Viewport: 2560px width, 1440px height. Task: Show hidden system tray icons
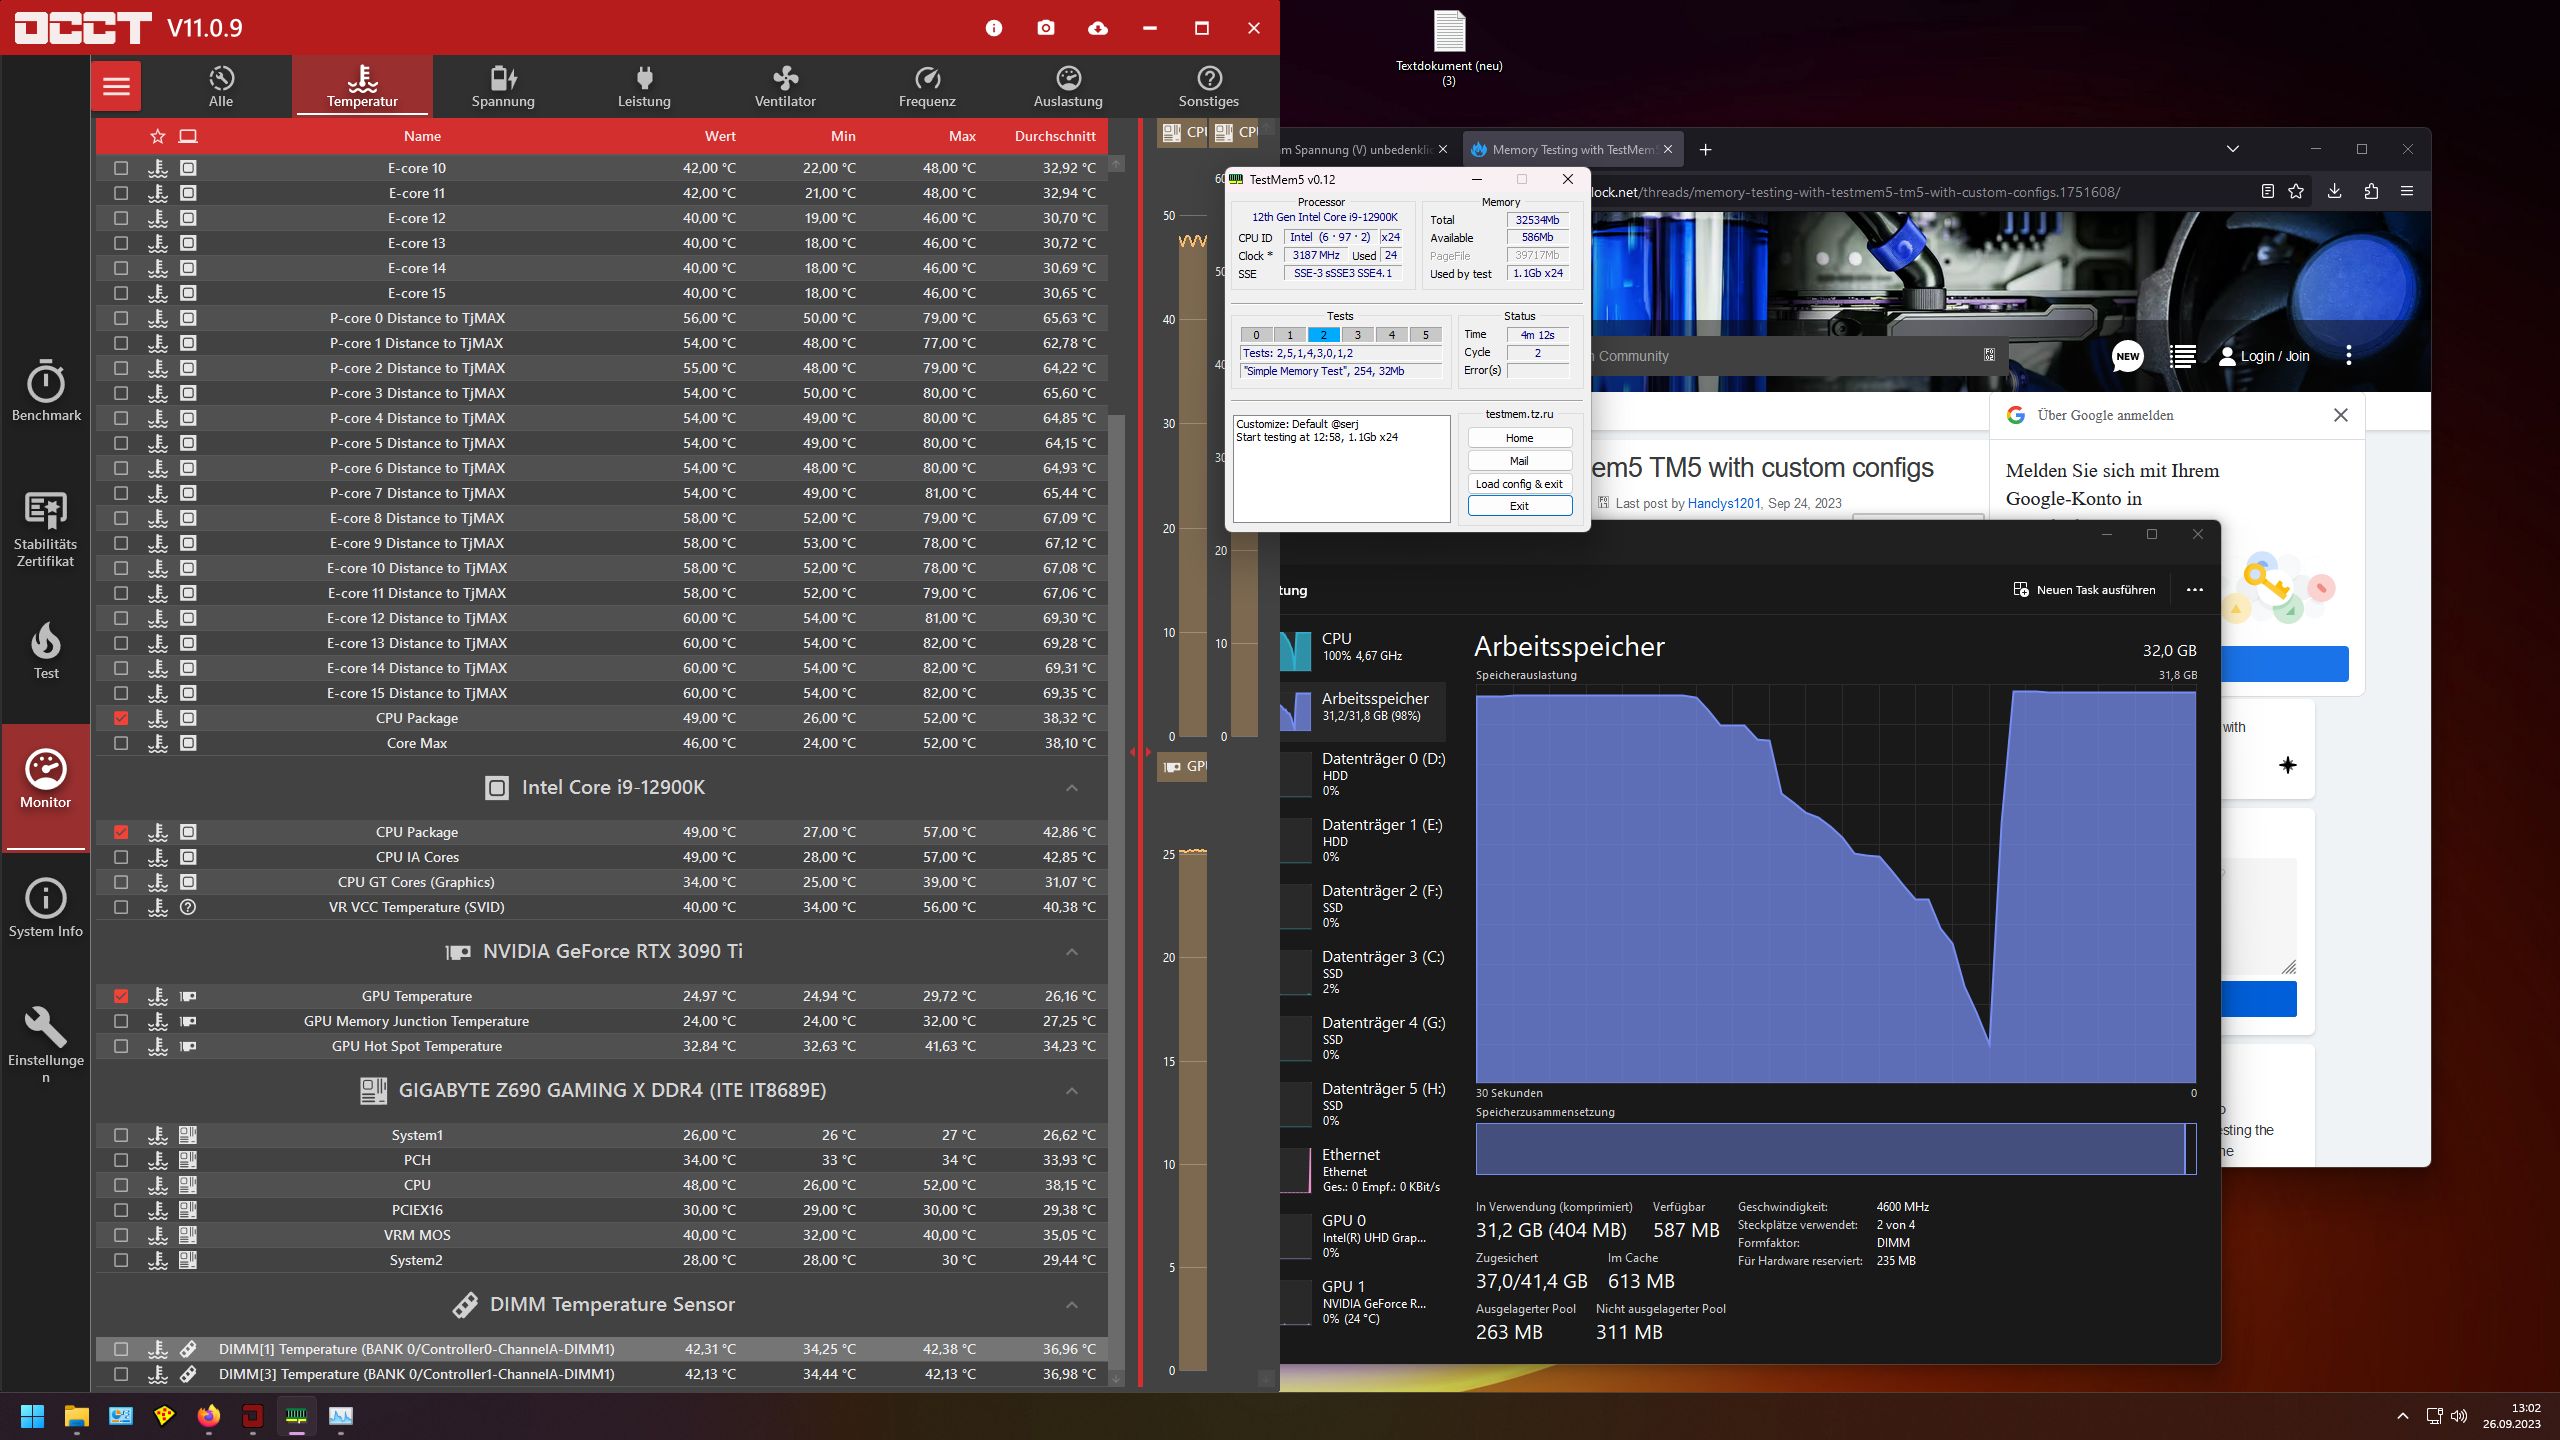point(2402,1416)
